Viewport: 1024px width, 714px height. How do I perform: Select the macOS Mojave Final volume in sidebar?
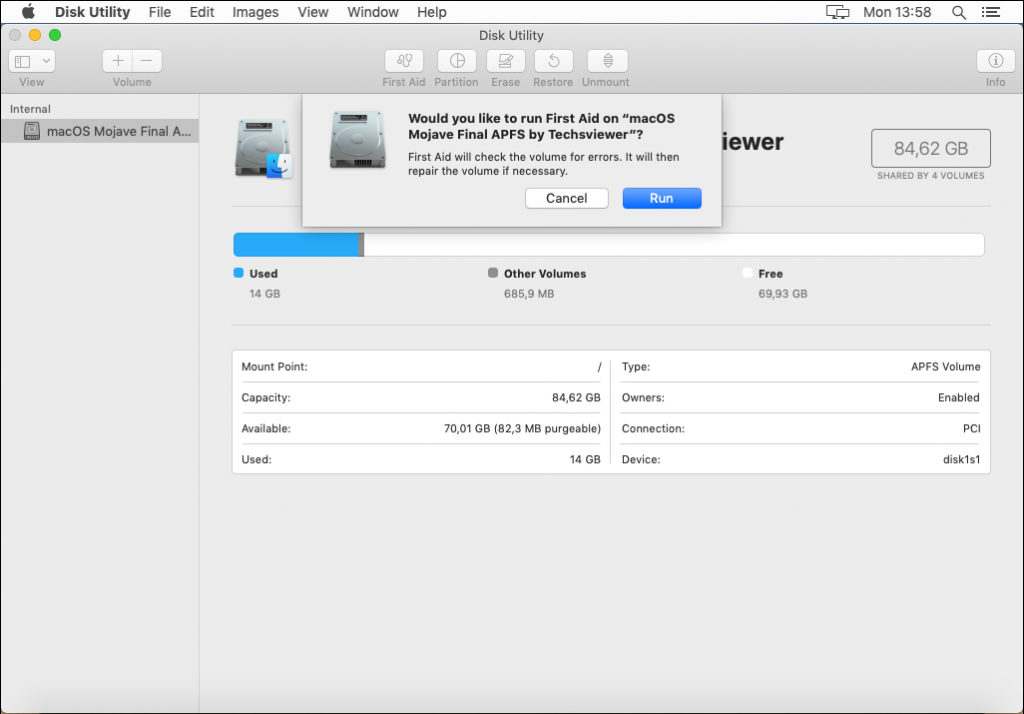pos(100,131)
